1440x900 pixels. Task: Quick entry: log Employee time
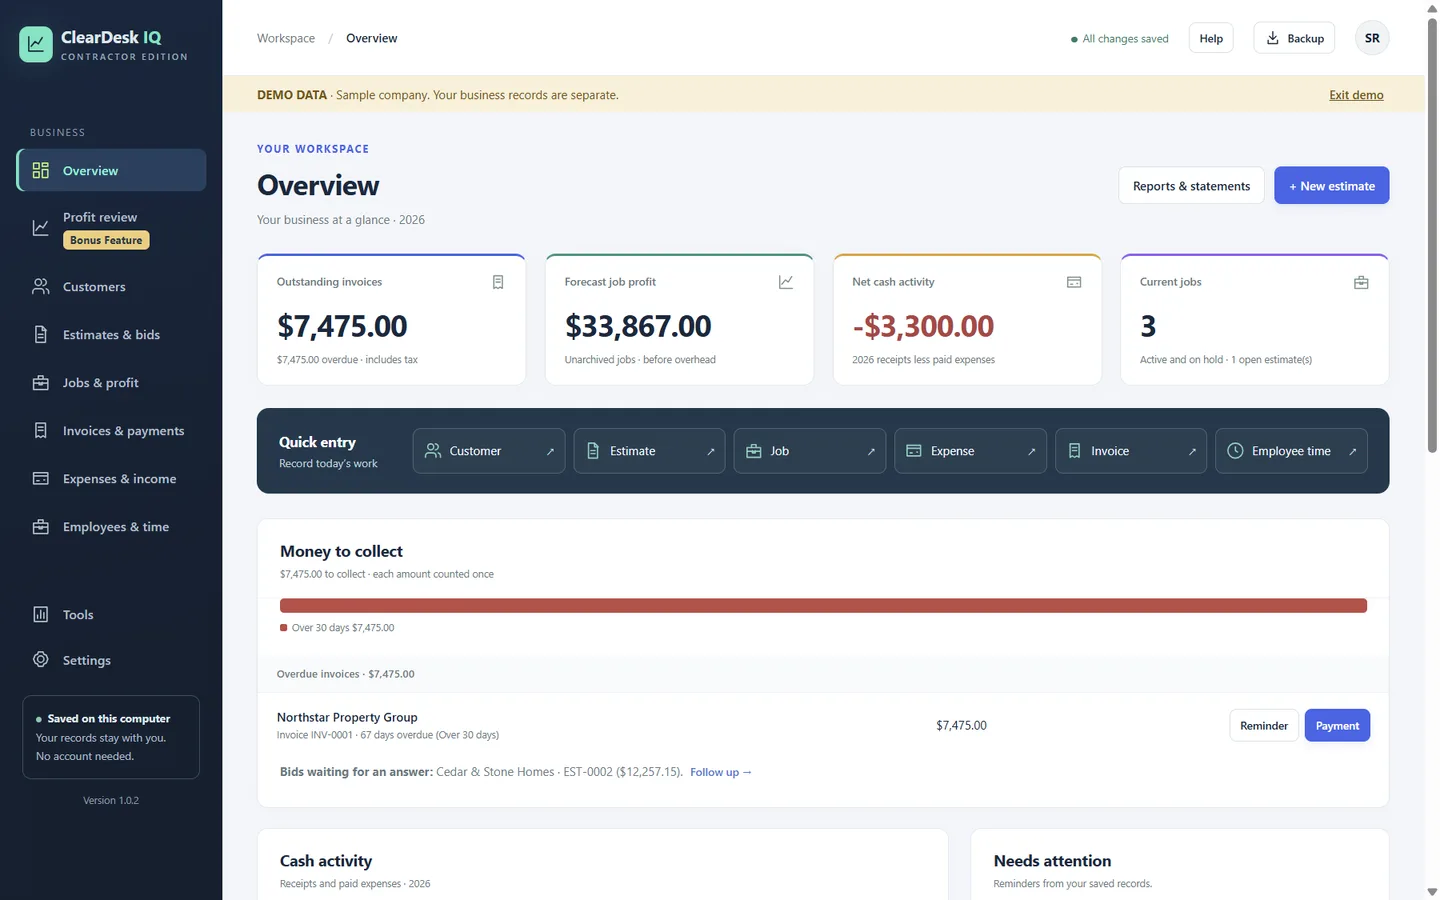[1291, 451]
